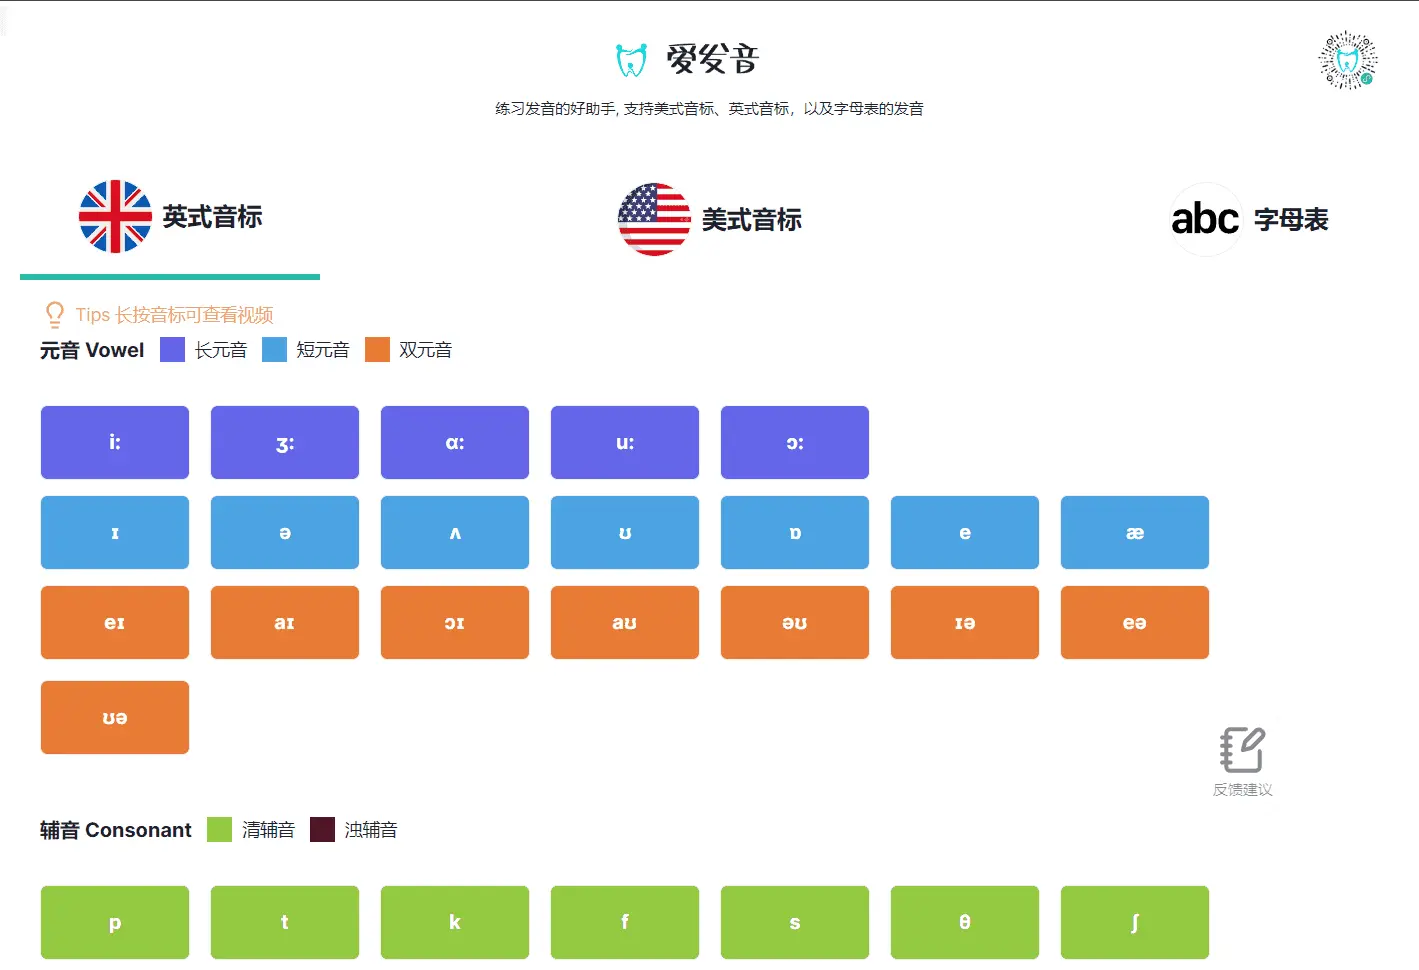Click the 清辅音 green legend square

(x=218, y=829)
